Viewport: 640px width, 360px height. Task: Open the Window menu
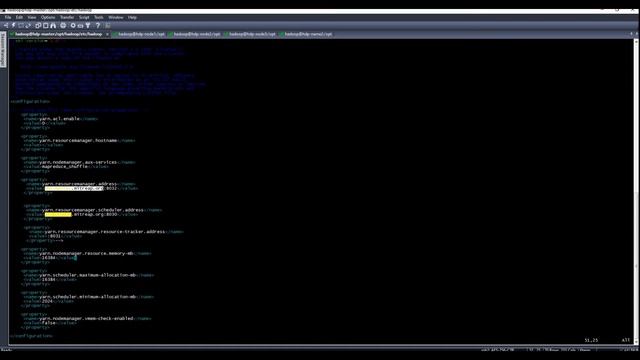(x=116, y=18)
